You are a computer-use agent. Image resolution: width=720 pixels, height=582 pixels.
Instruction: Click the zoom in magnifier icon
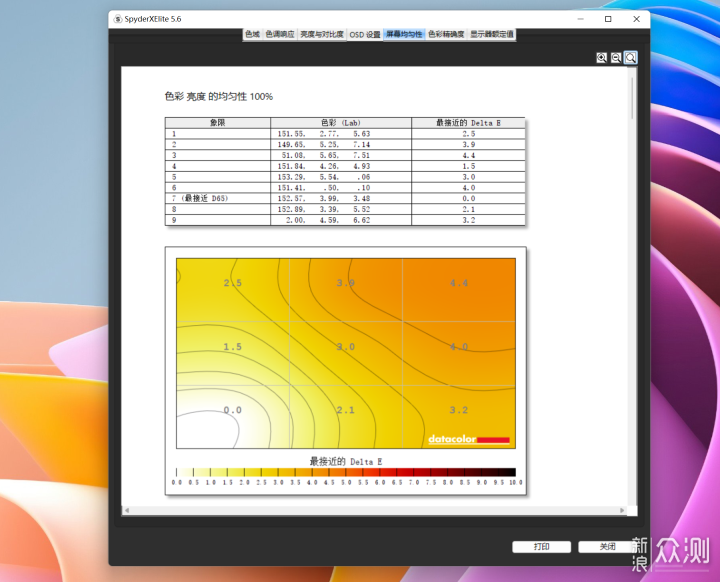[x=602, y=57]
